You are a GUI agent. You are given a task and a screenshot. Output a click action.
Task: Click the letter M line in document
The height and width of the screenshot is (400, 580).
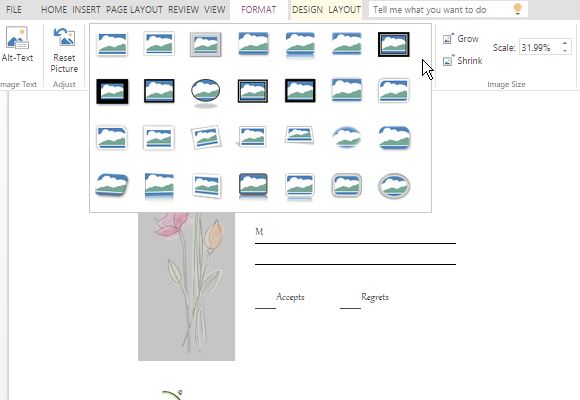coord(259,232)
